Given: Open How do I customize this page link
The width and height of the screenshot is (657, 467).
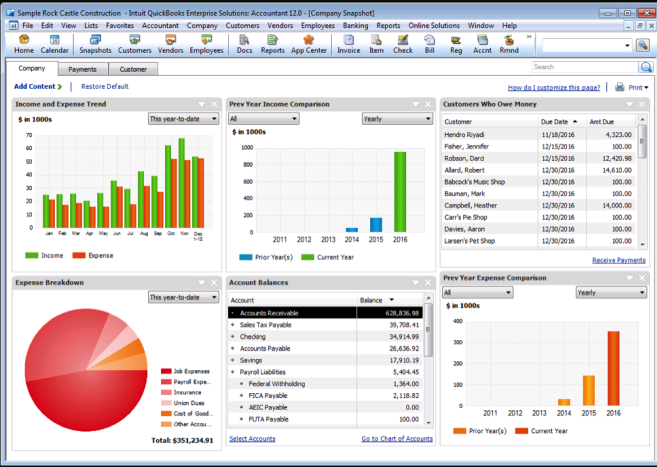Looking at the screenshot, I should coord(554,88).
